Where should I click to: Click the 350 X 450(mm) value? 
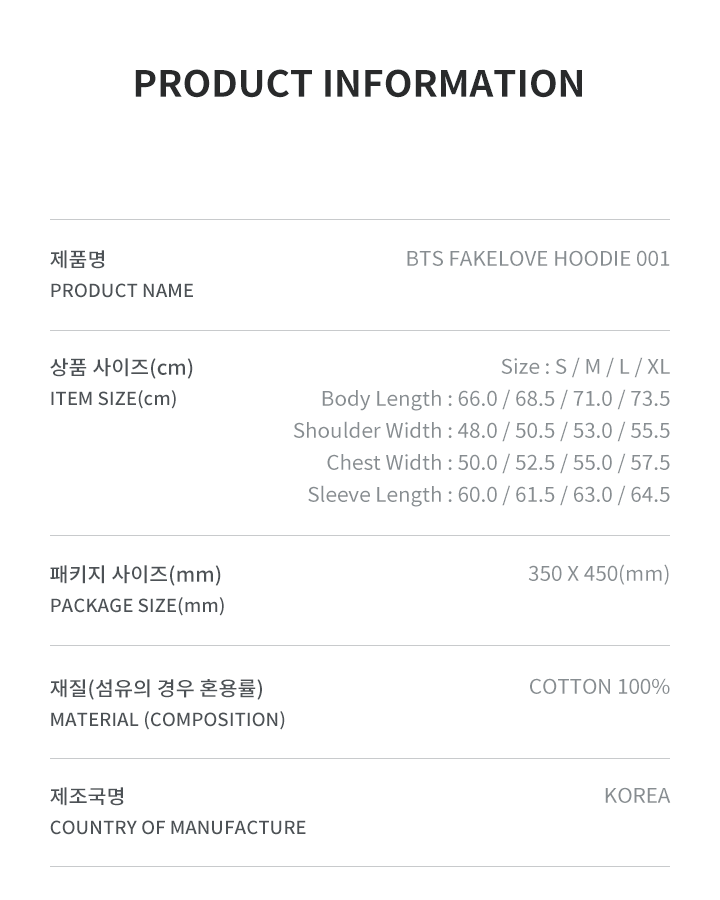tap(598, 574)
